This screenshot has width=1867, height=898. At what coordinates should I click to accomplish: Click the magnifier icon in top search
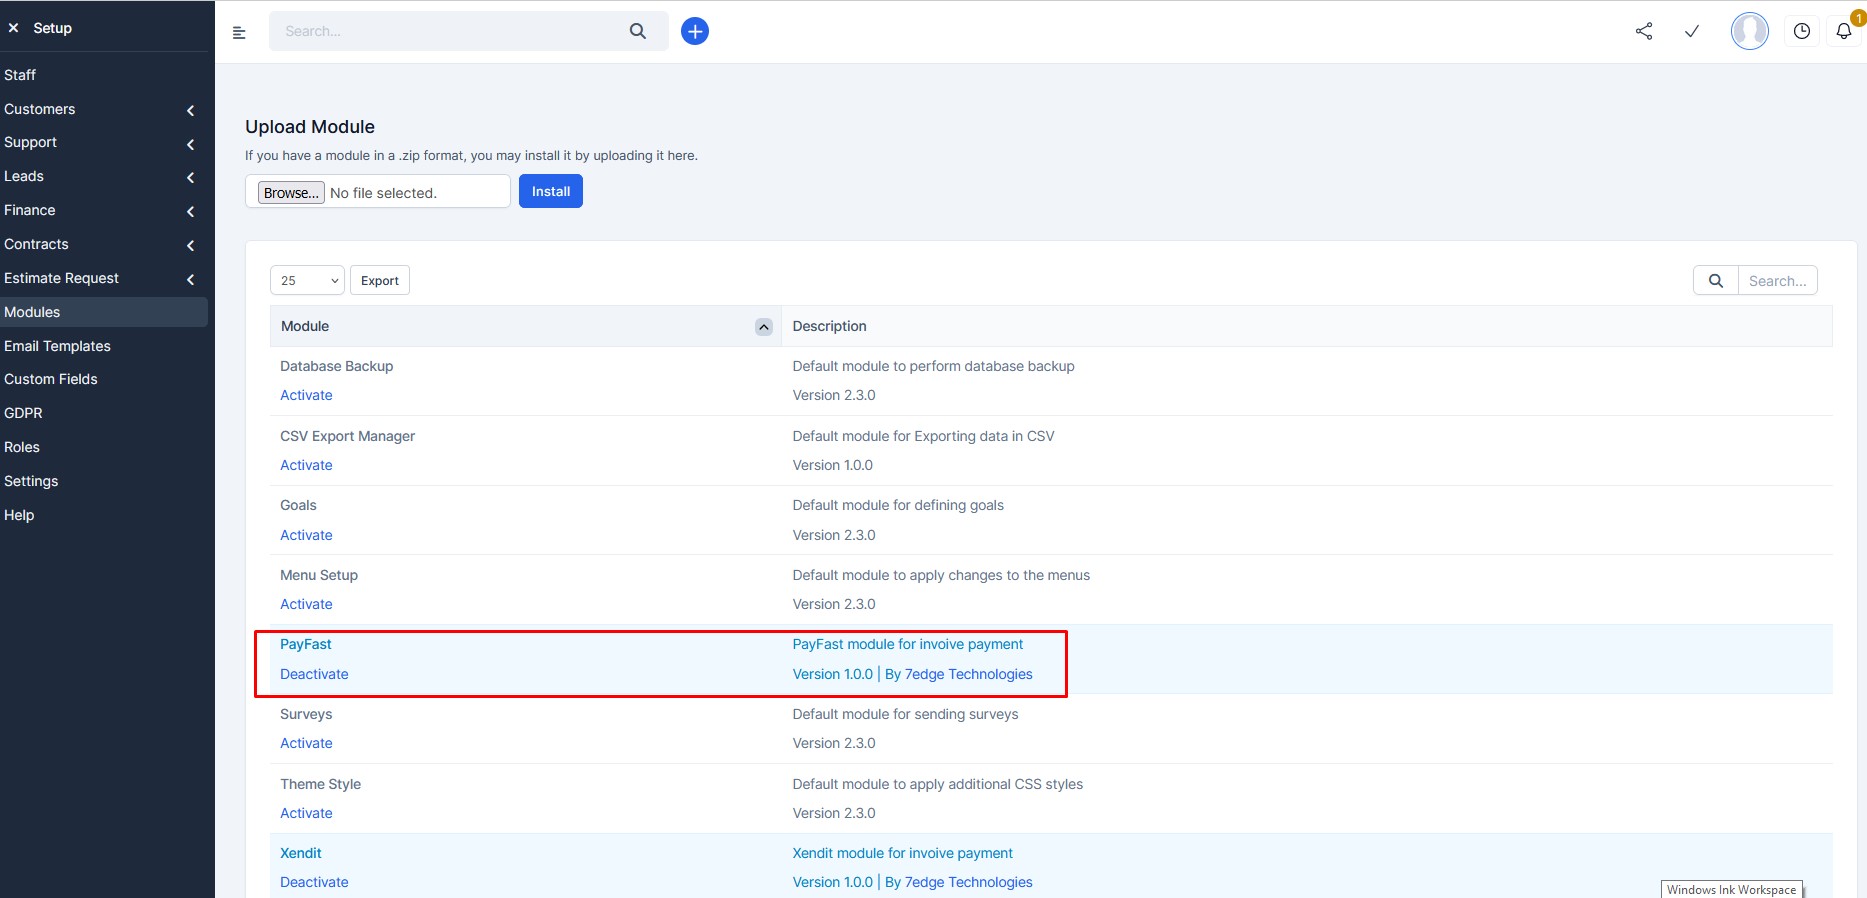click(x=638, y=31)
